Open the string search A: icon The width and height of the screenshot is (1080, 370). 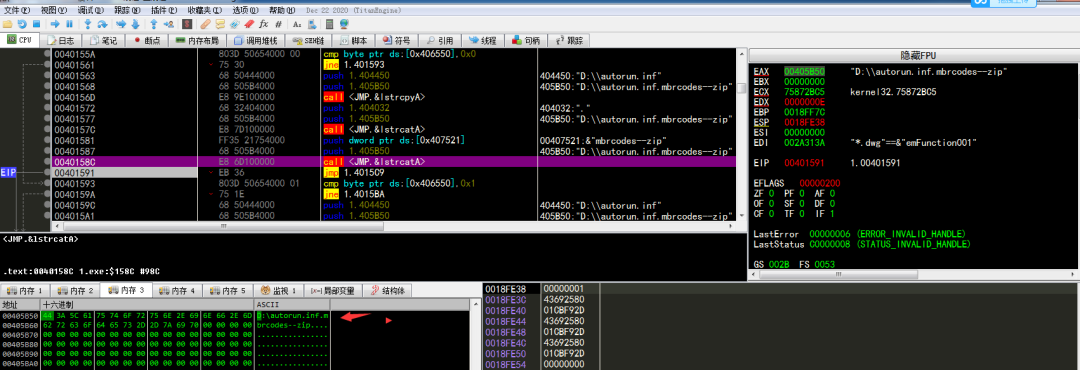(x=297, y=24)
